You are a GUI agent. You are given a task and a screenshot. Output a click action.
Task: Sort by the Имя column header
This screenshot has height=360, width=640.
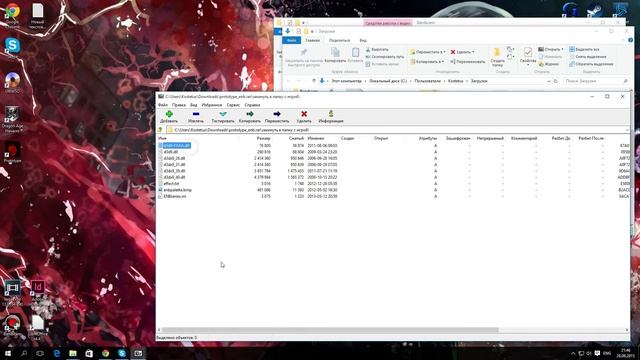162,138
